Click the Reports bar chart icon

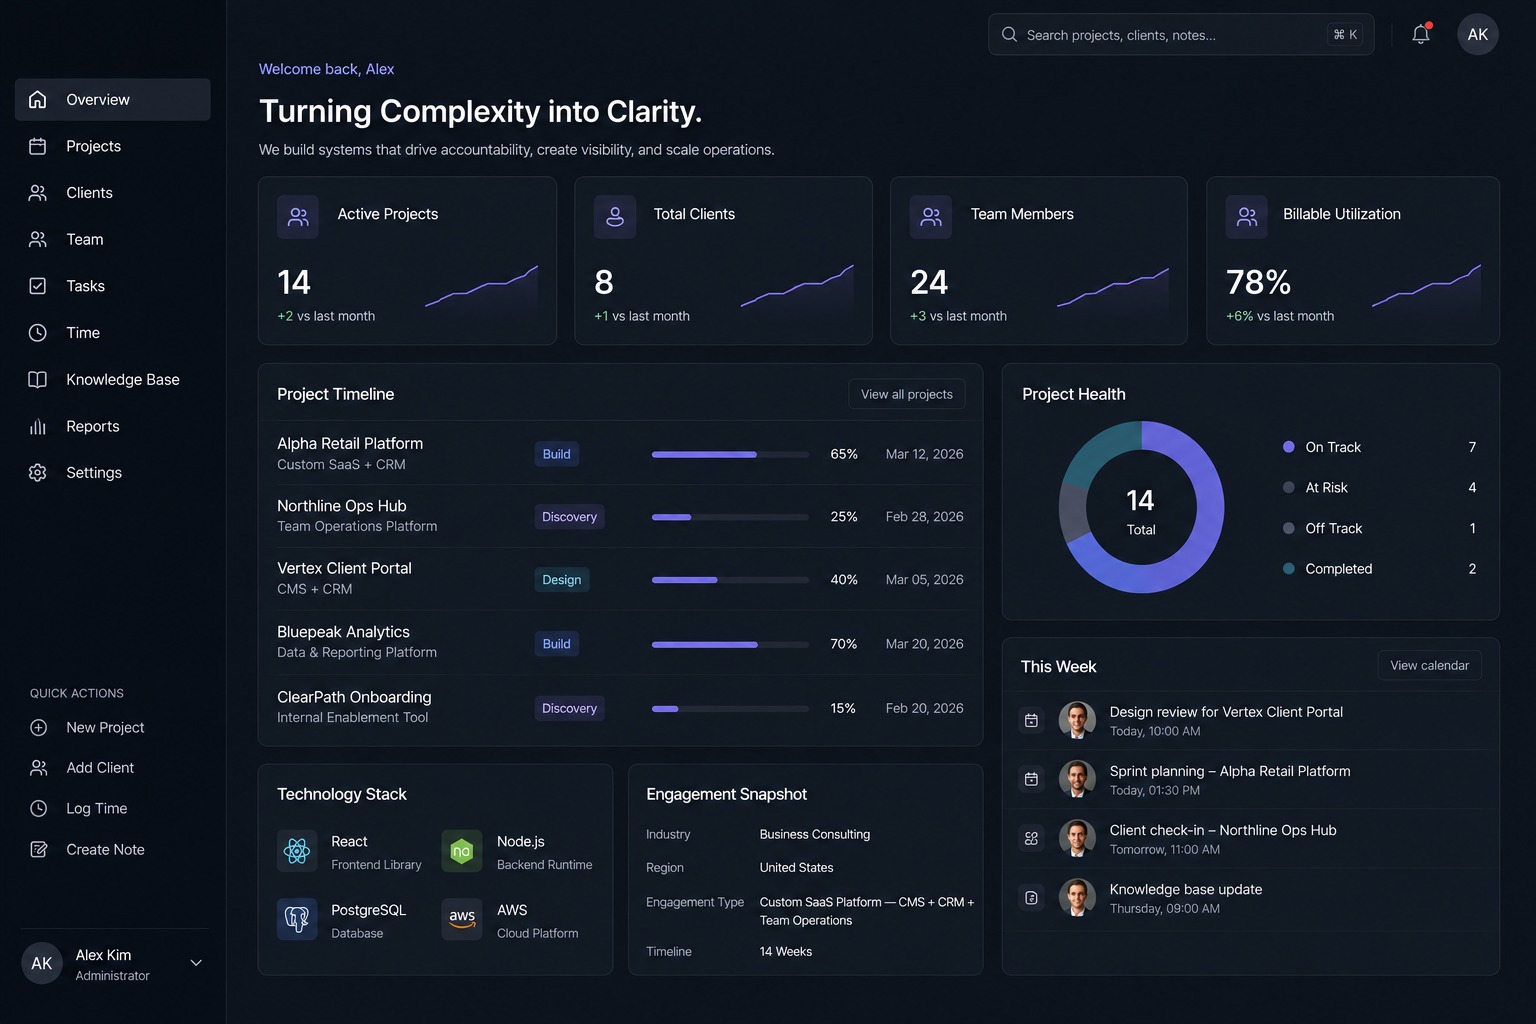(38, 426)
